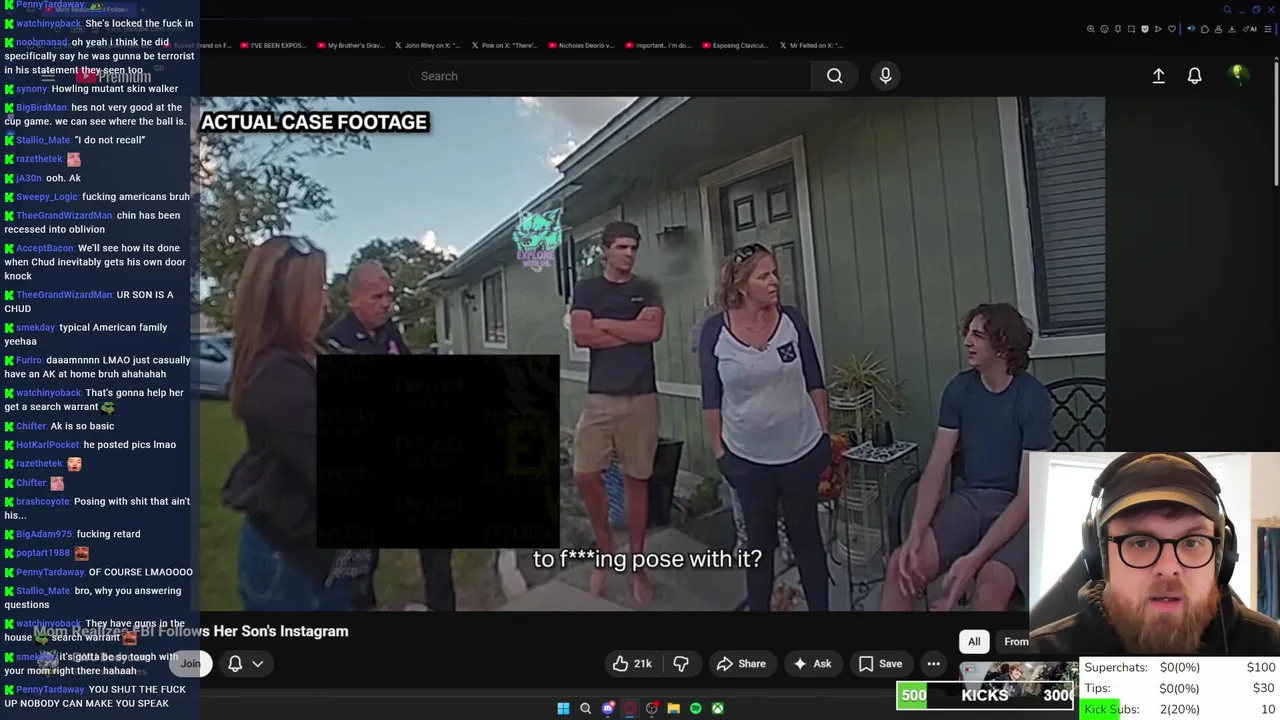The width and height of the screenshot is (1280, 720).
Task: Select the 'From' filter chip
Action: tap(1015, 642)
